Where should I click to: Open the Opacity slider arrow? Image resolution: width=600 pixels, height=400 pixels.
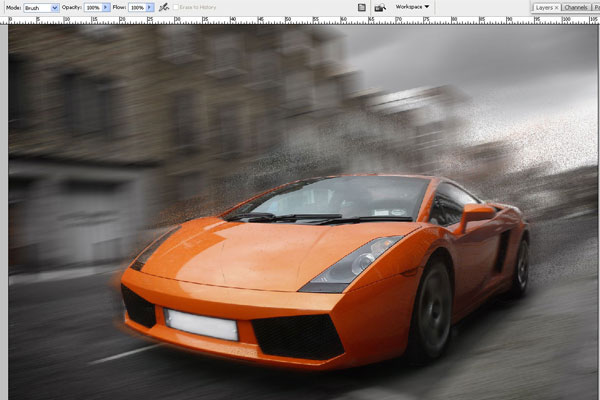106,7
